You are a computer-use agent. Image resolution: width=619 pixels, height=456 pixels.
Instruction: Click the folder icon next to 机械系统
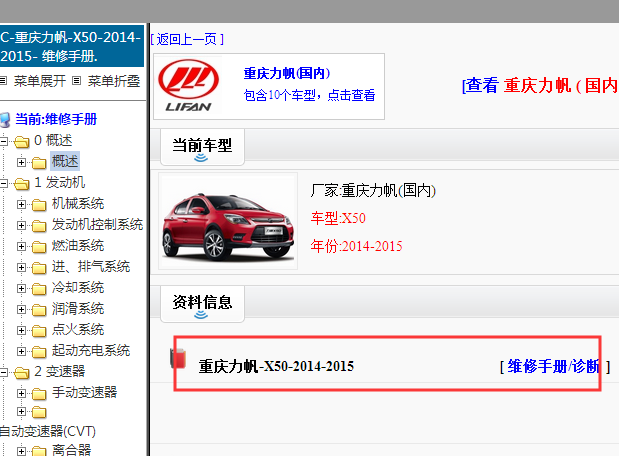pyautogui.click(x=39, y=204)
